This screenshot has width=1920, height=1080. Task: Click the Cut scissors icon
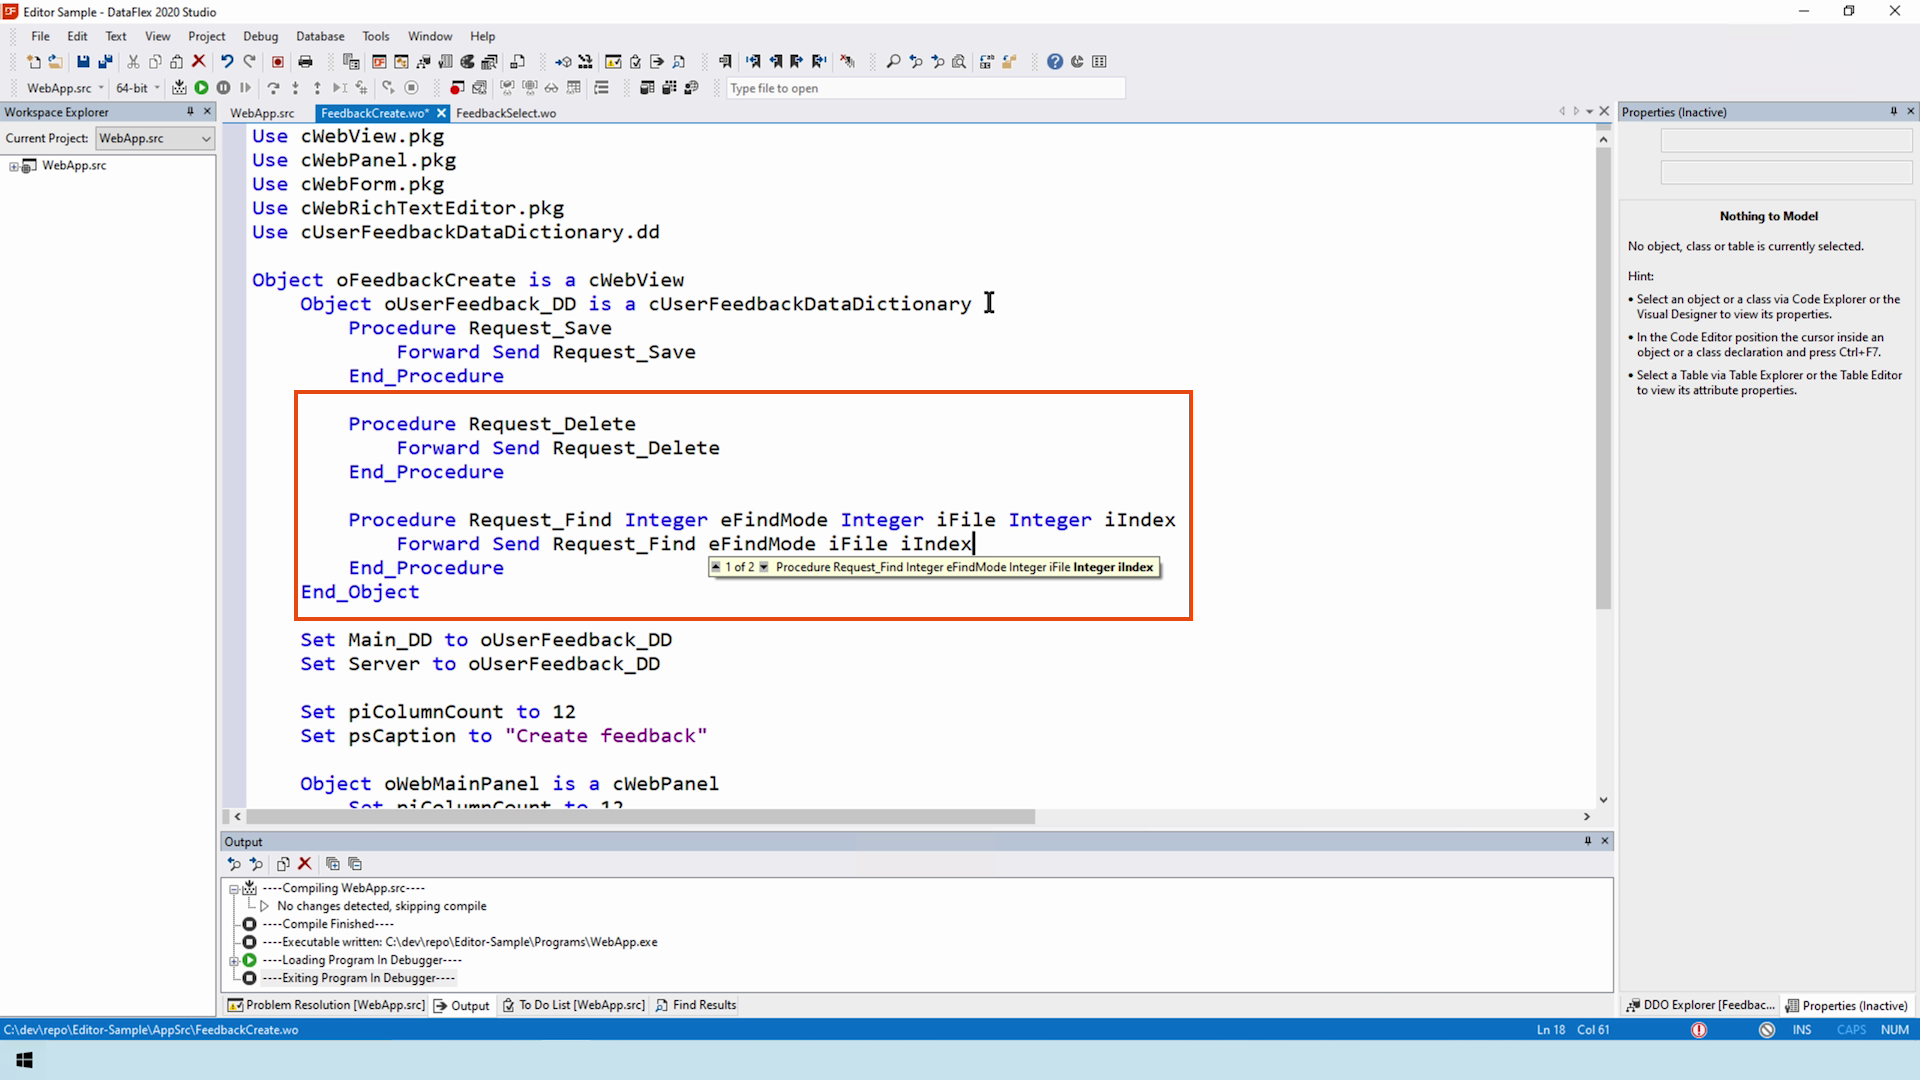[133, 62]
